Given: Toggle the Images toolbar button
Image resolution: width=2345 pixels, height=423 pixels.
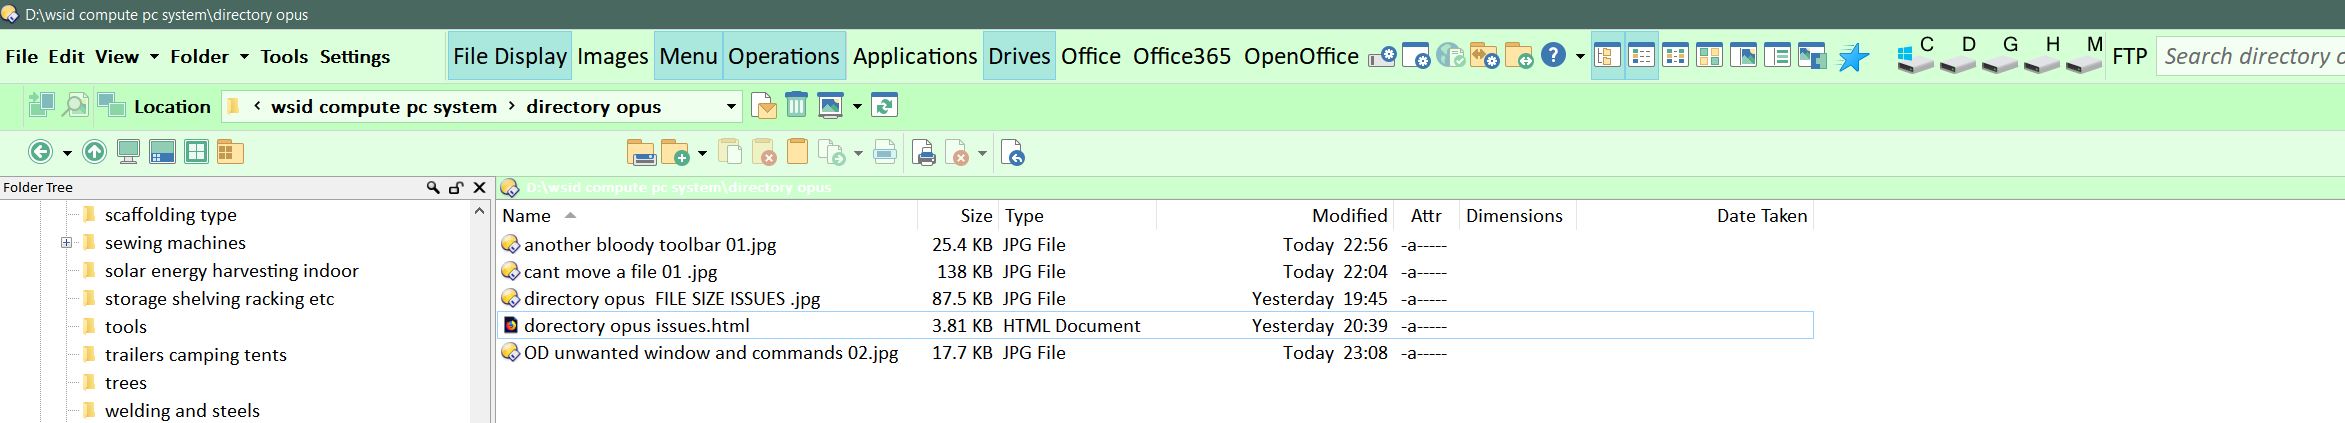Looking at the screenshot, I should coord(613,56).
